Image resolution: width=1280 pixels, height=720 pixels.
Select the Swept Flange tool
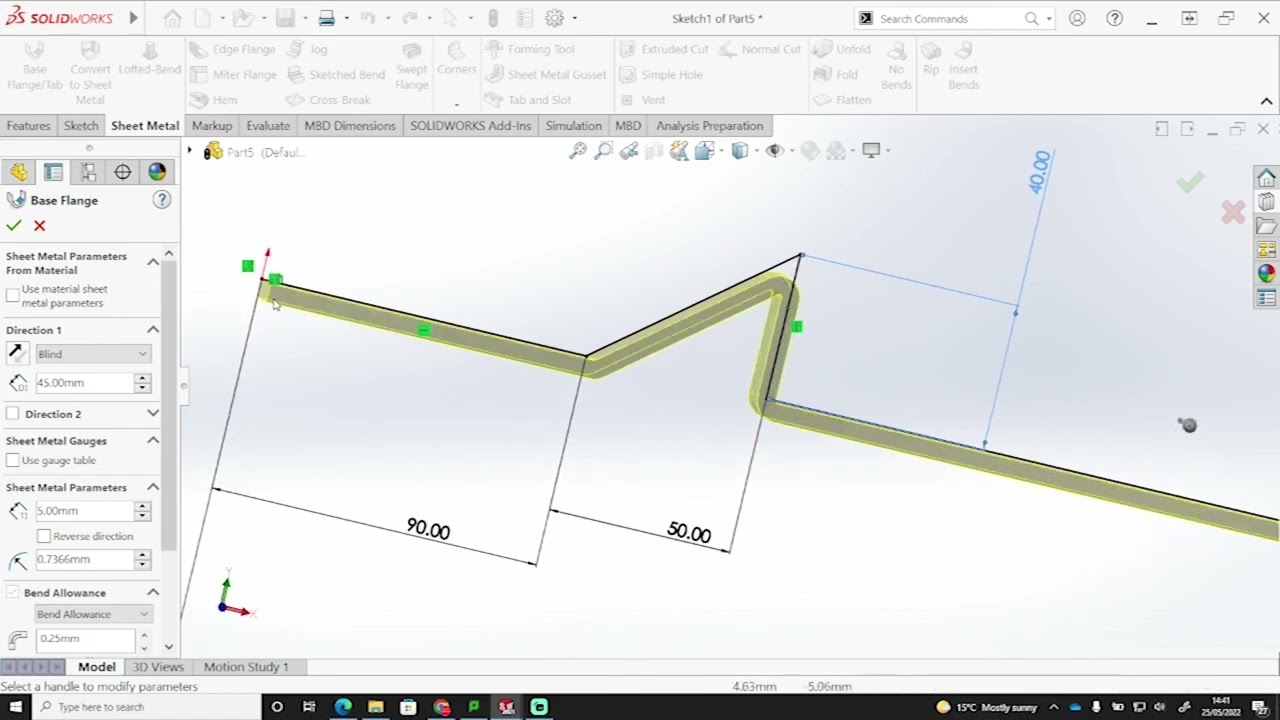[x=411, y=67]
